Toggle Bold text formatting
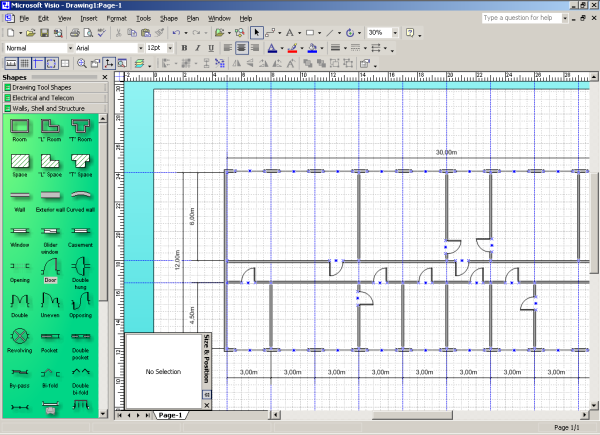 [185, 48]
